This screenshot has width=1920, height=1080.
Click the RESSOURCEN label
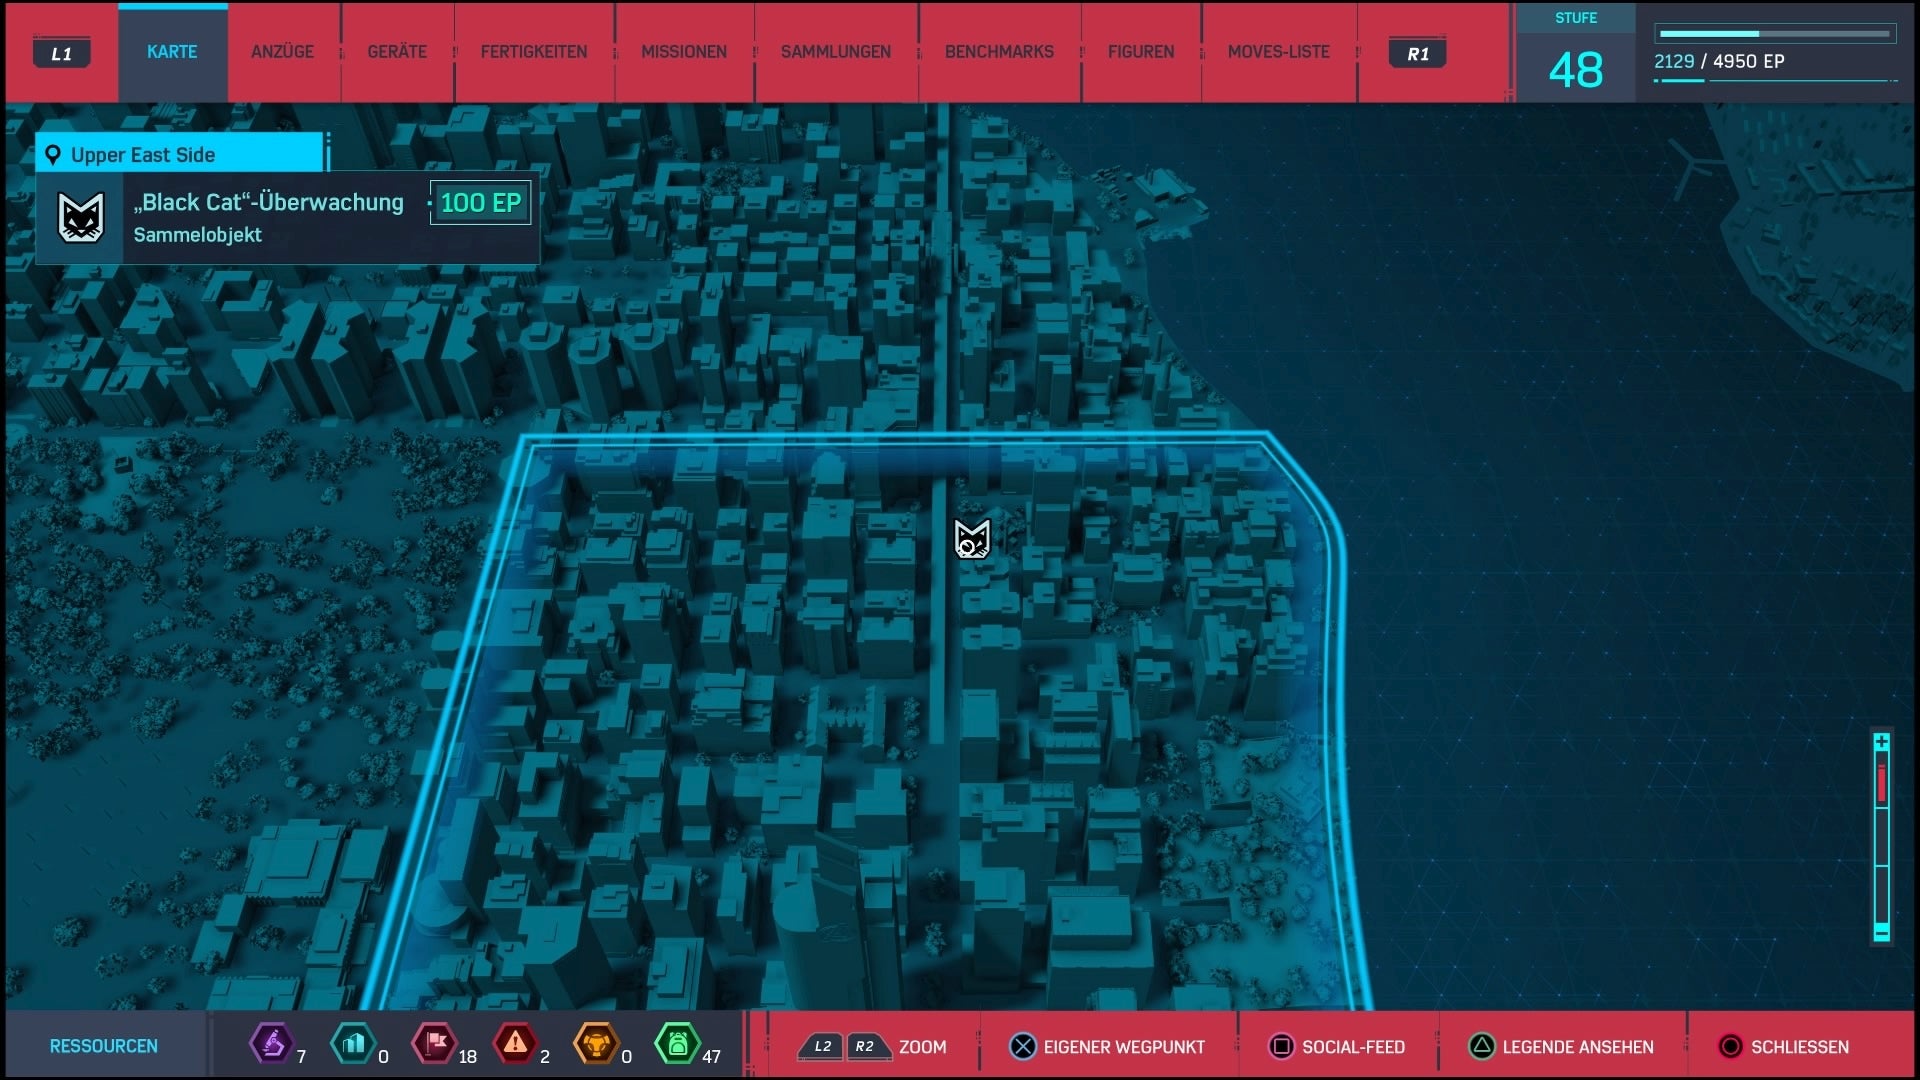(x=104, y=1046)
